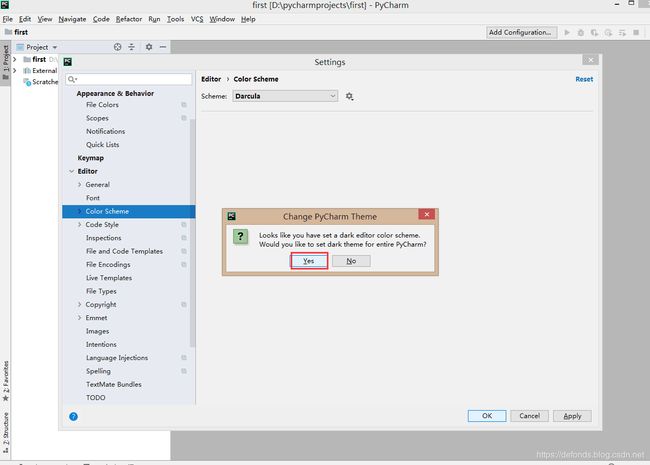Viewport: 650px width, 465px height.
Task: Click Apply in Settings dialog
Action: [x=572, y=416]
